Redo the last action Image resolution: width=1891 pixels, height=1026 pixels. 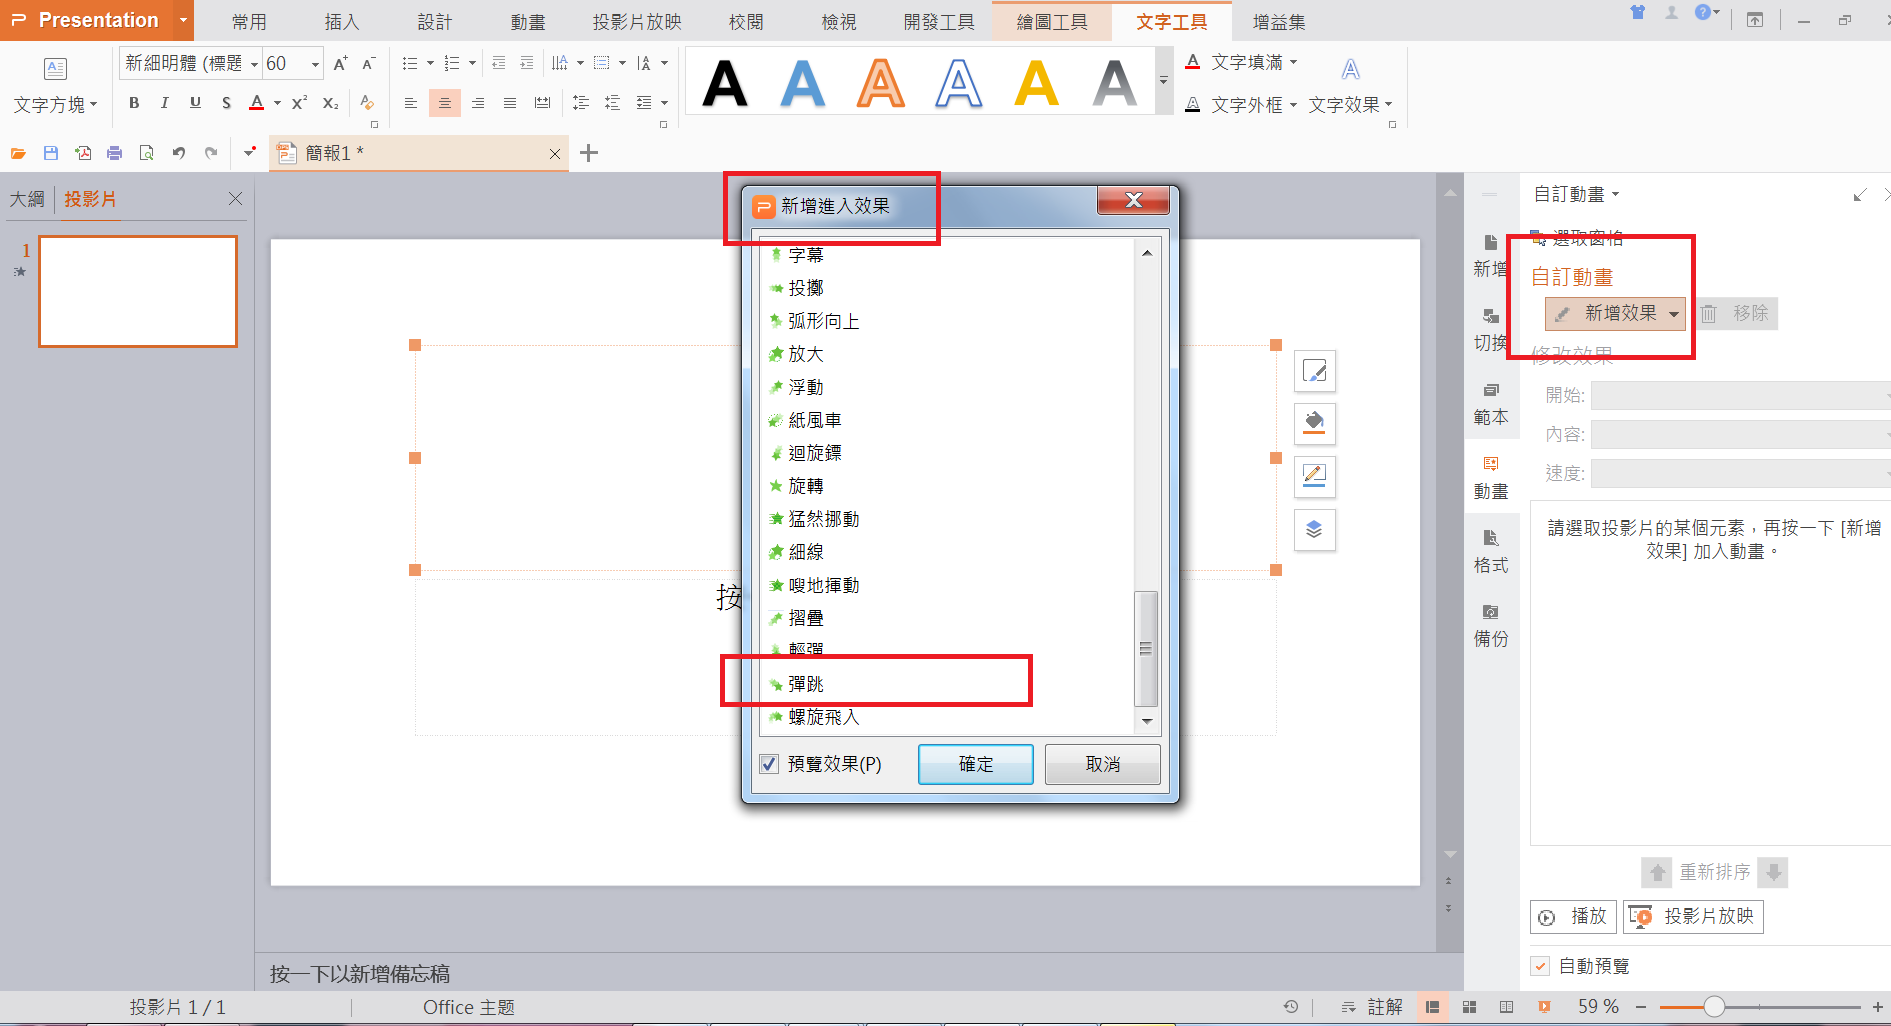211,153
